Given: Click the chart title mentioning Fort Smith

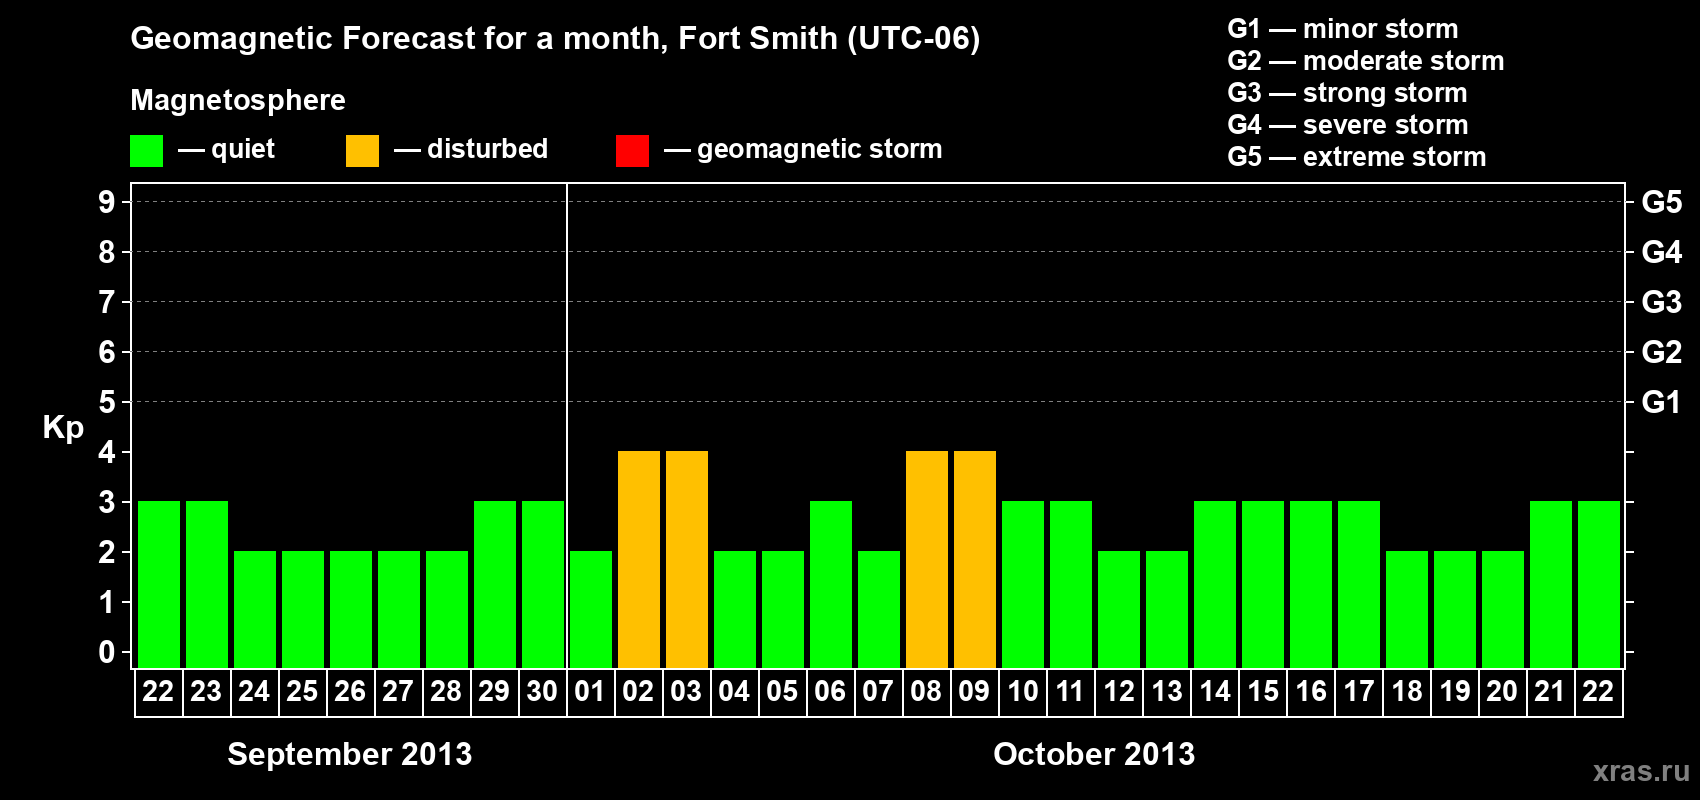Looking at the screenshot, I should tap(555, 39).
